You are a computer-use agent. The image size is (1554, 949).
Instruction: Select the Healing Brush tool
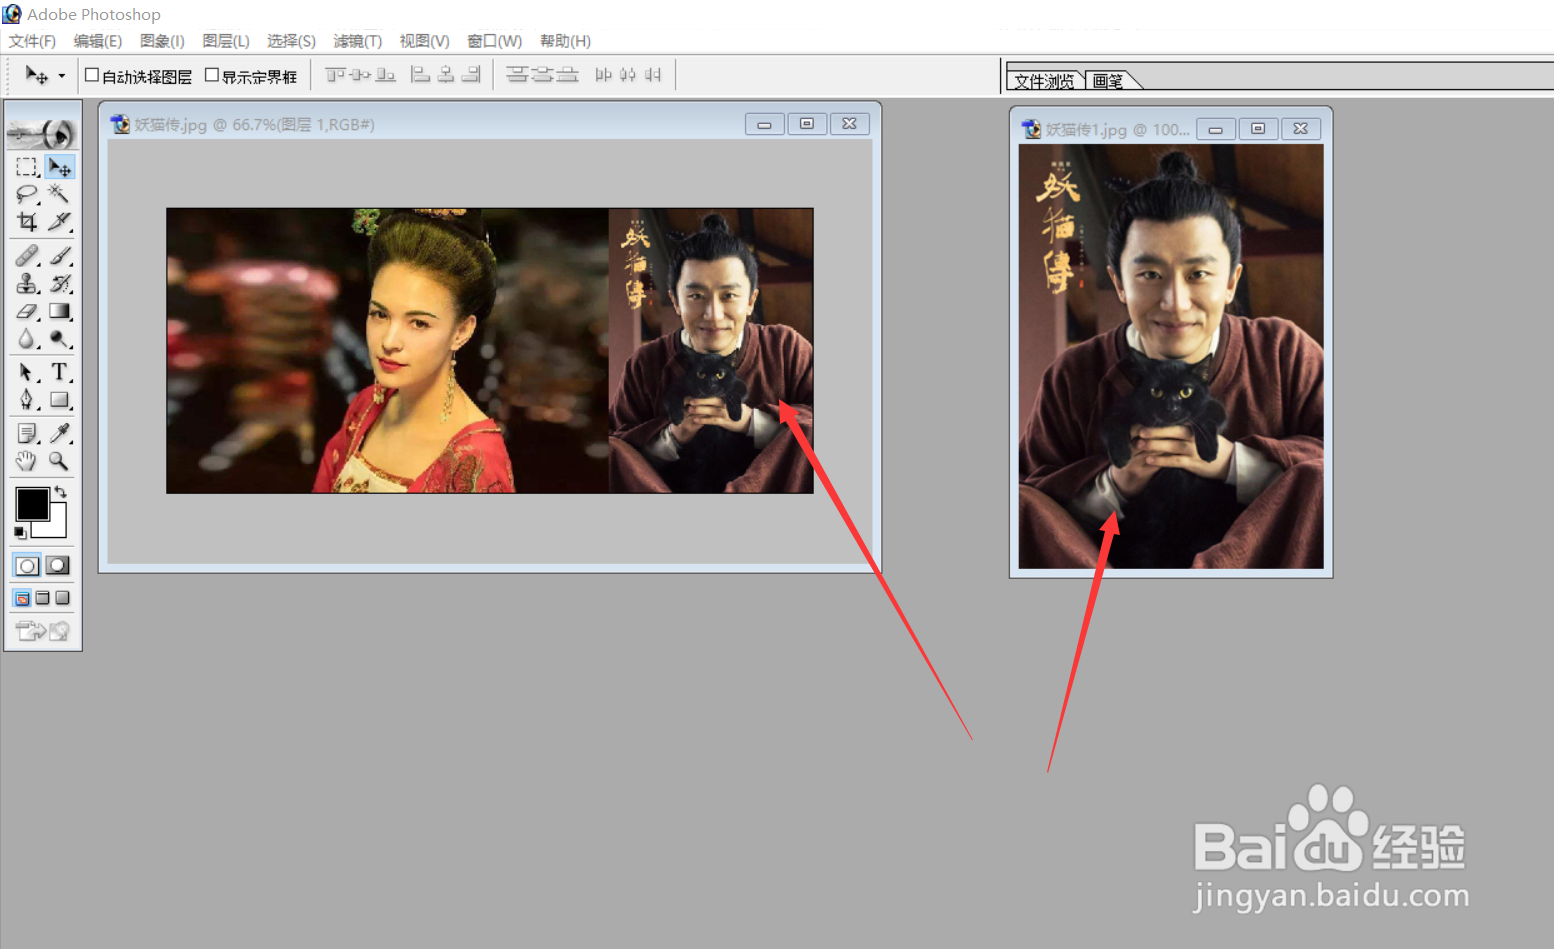[27, 256]
